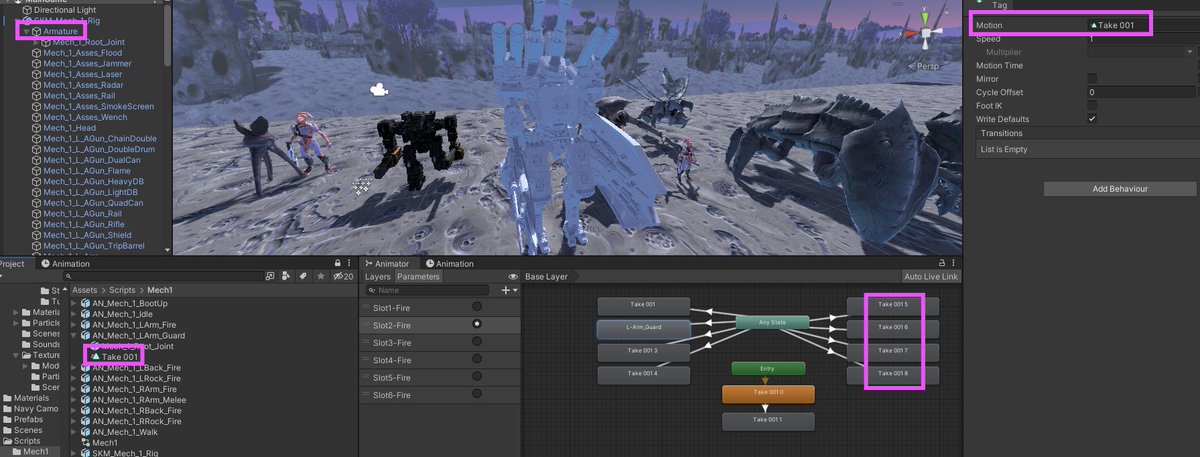The image size is (1200, 457).
Task: Toggle the Slot3-Fire trigger radio
Action: point(477,342)
